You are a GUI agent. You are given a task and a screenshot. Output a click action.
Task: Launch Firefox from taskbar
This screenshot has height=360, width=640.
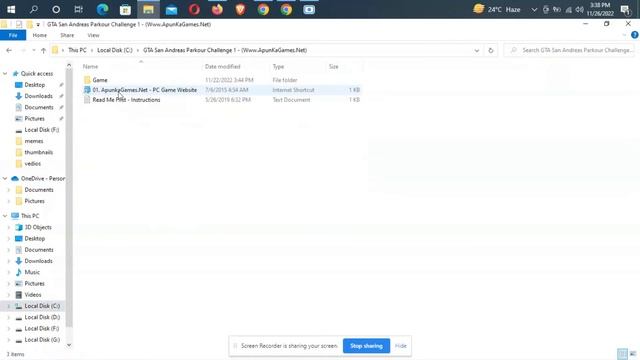click(x=217, y=9)
